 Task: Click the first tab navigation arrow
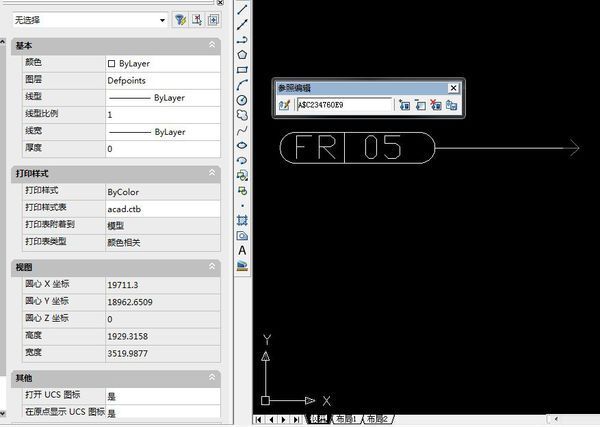coord(258,420)
